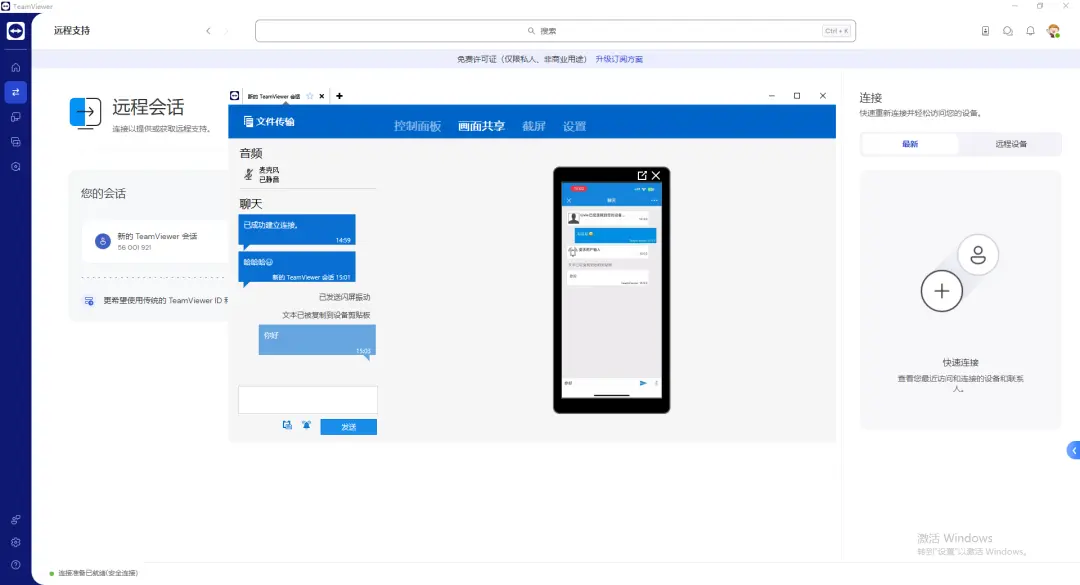The image size is (1080, 585).
Task: Select the 文件传输 file transfer icon
Action: point(247,121)
